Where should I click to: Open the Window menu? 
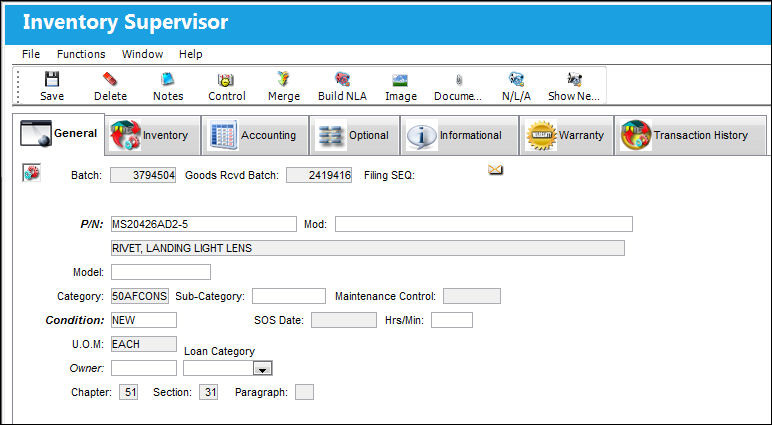point(142,54)
